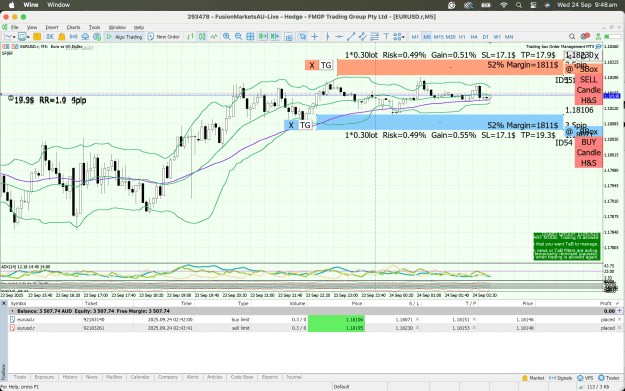Screen dimensions: 625x391
Task: Toggle the Algo Trading button
Action: coord(124,37)
